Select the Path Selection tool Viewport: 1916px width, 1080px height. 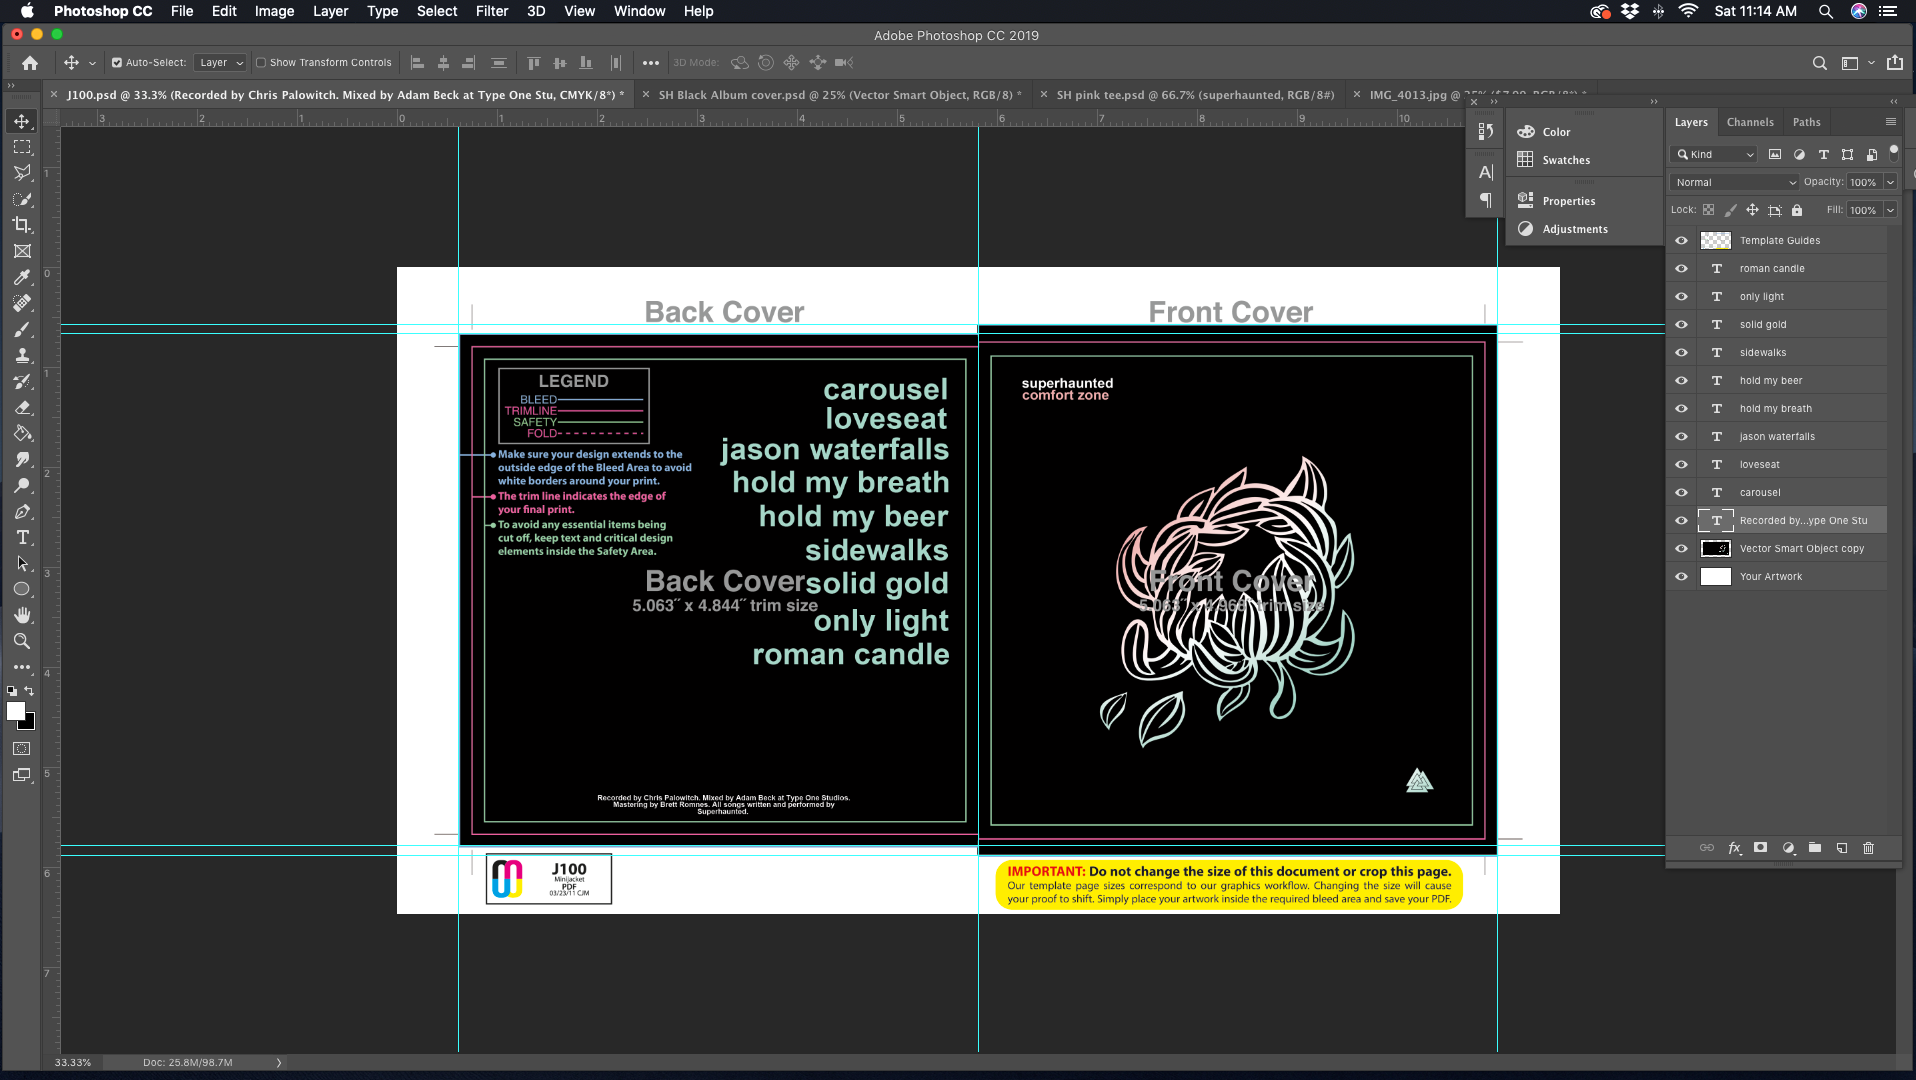coord(22,563)
